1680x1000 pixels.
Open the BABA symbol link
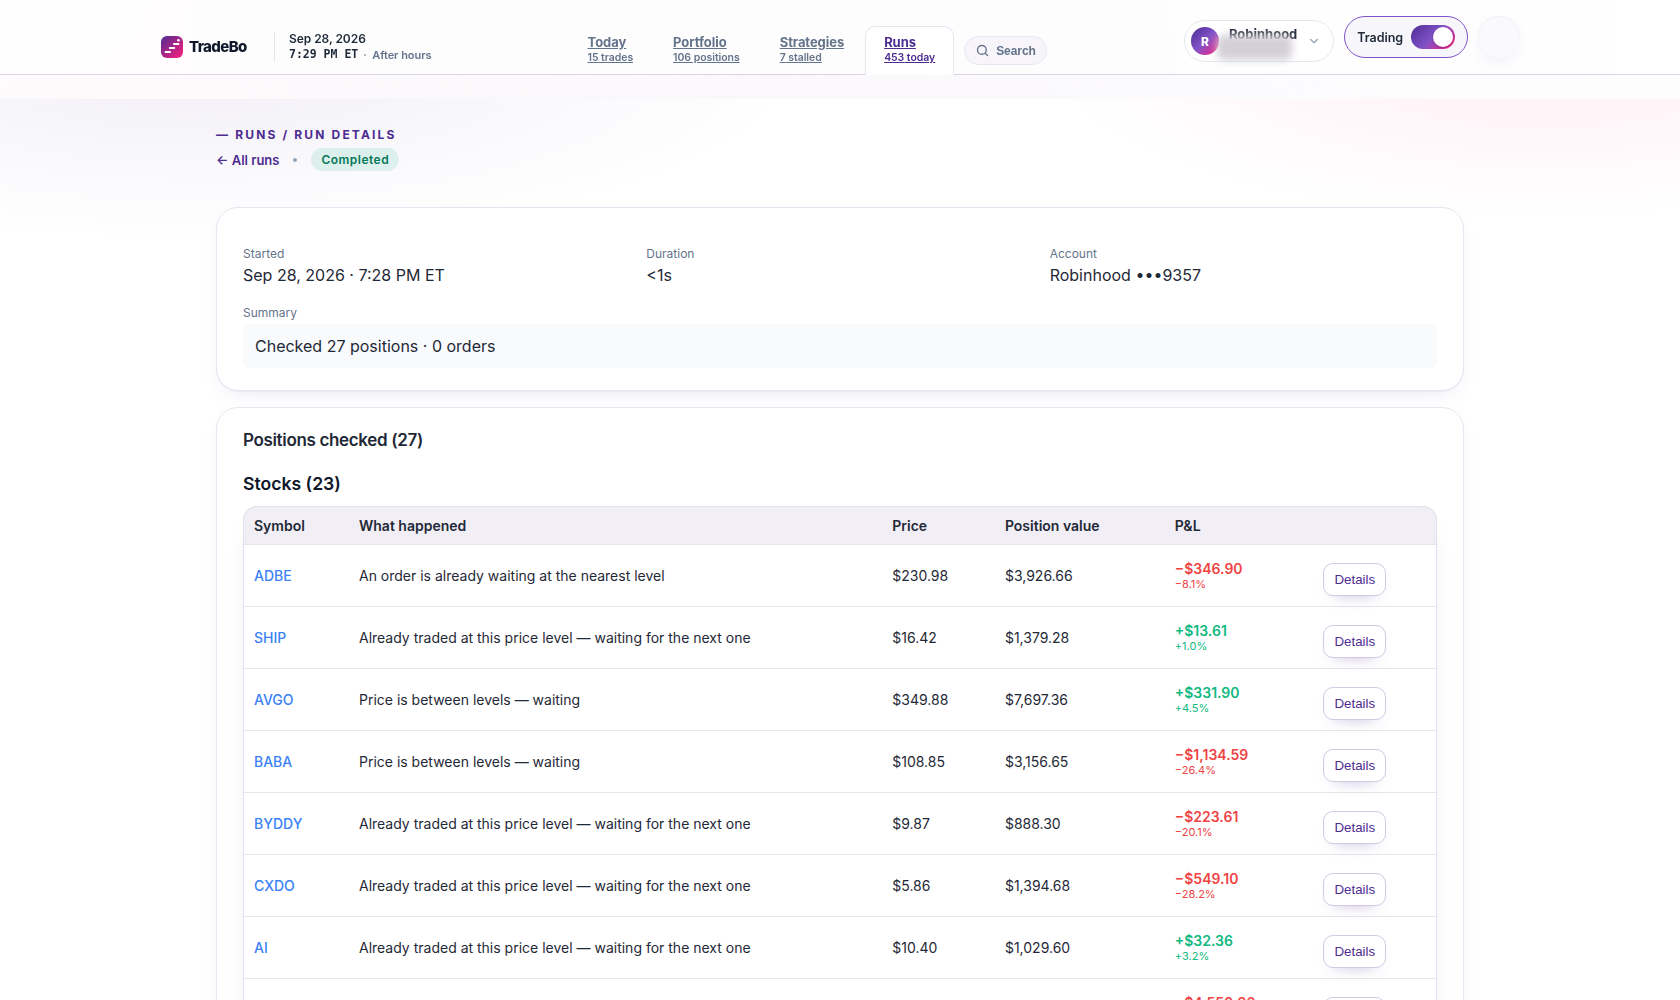click(273, 762)
